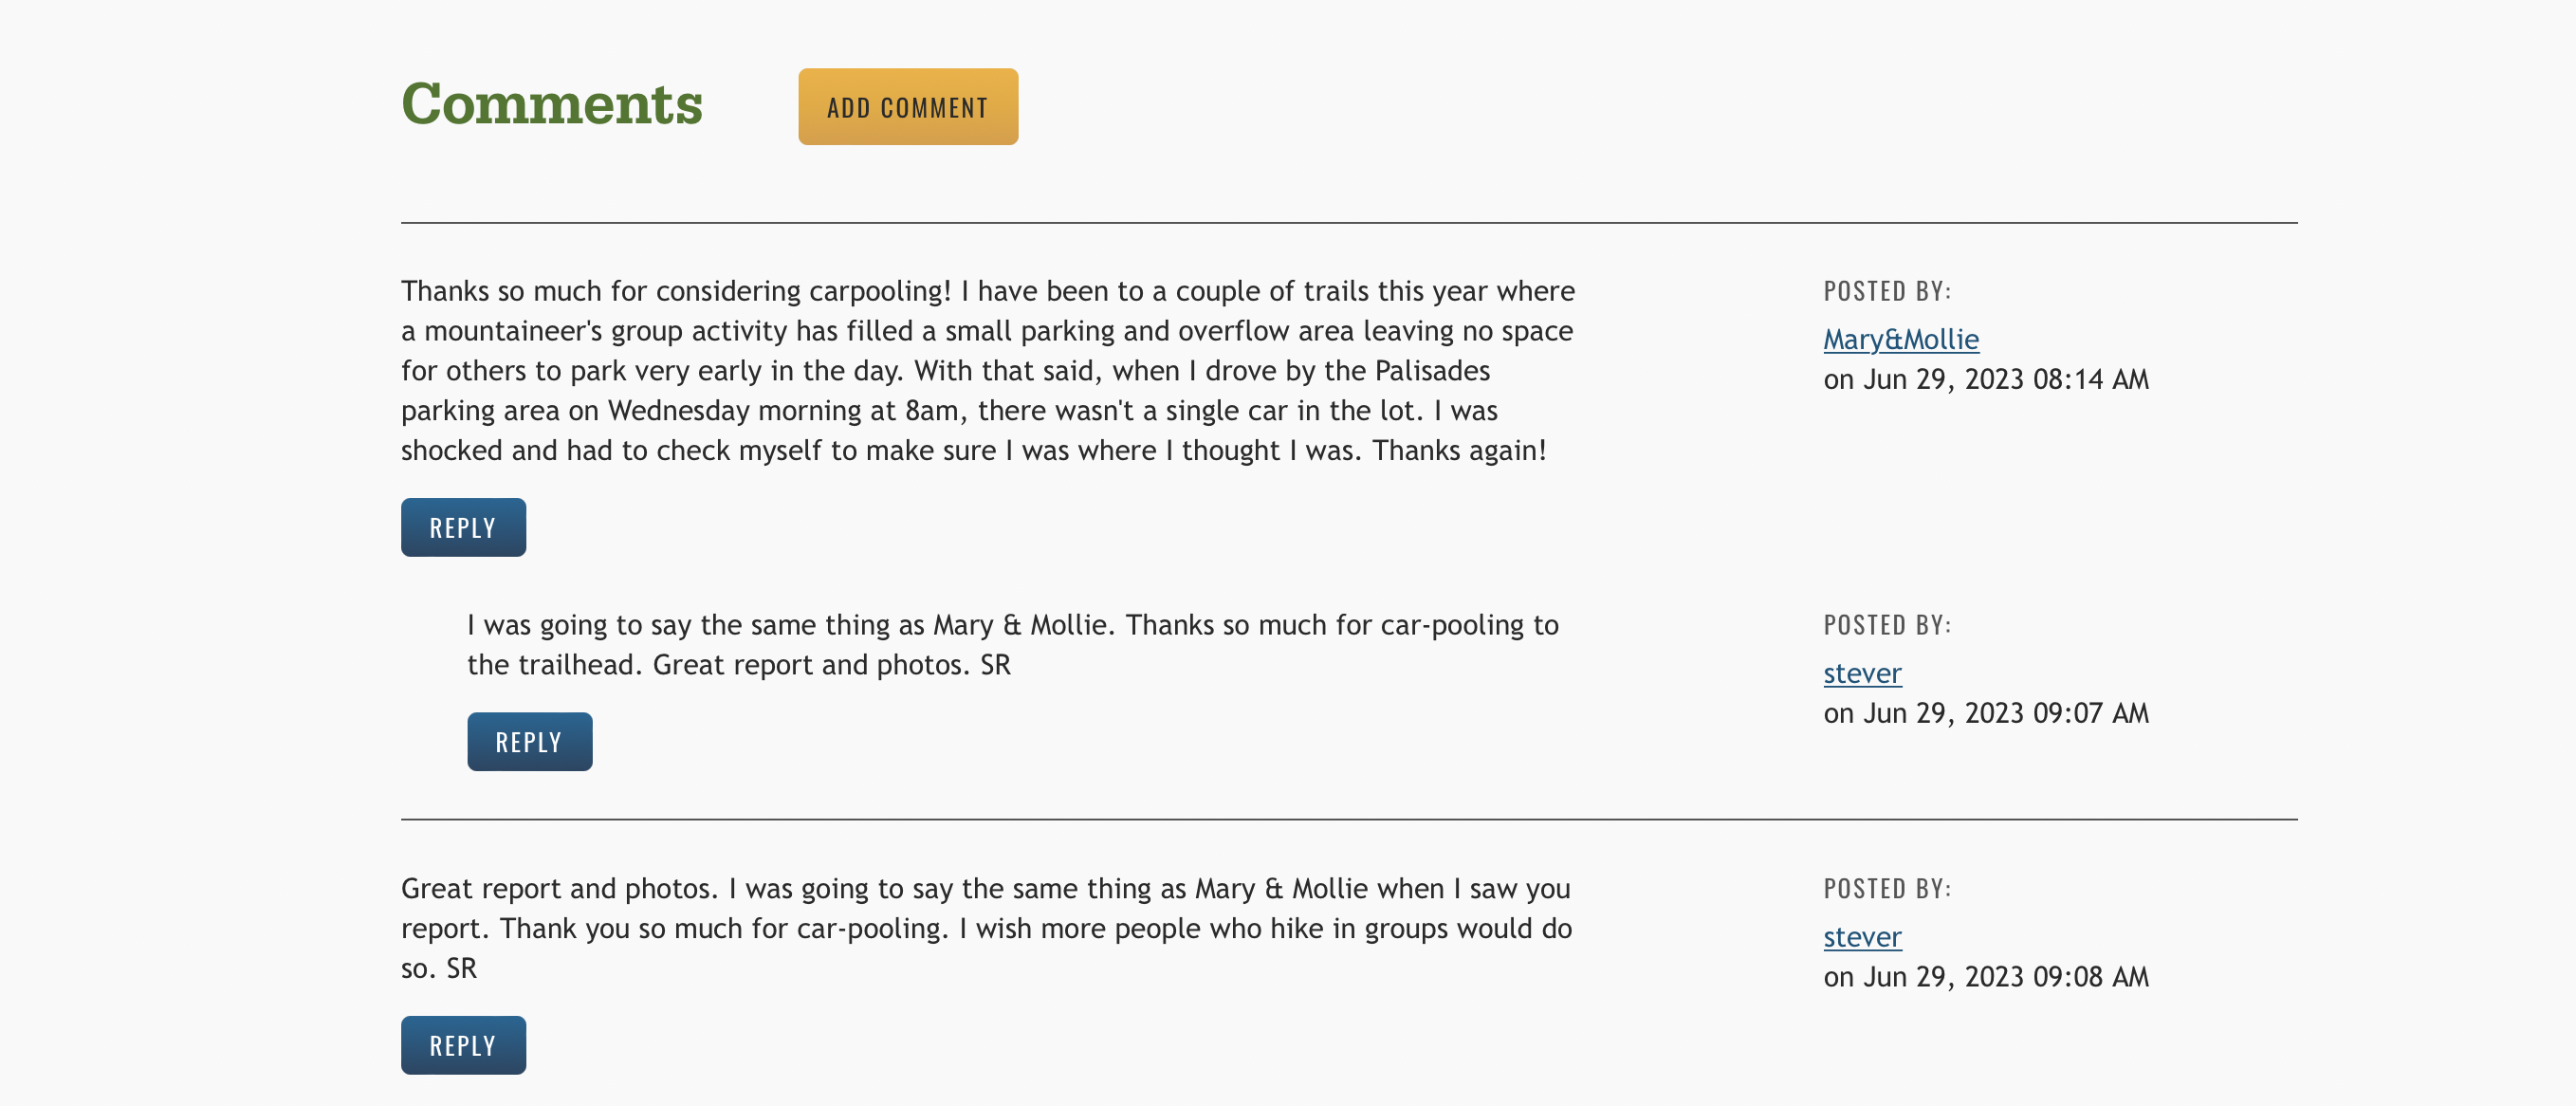
Task: Click the divider line below the Comments heading
Action: [x=1348, y=223]
